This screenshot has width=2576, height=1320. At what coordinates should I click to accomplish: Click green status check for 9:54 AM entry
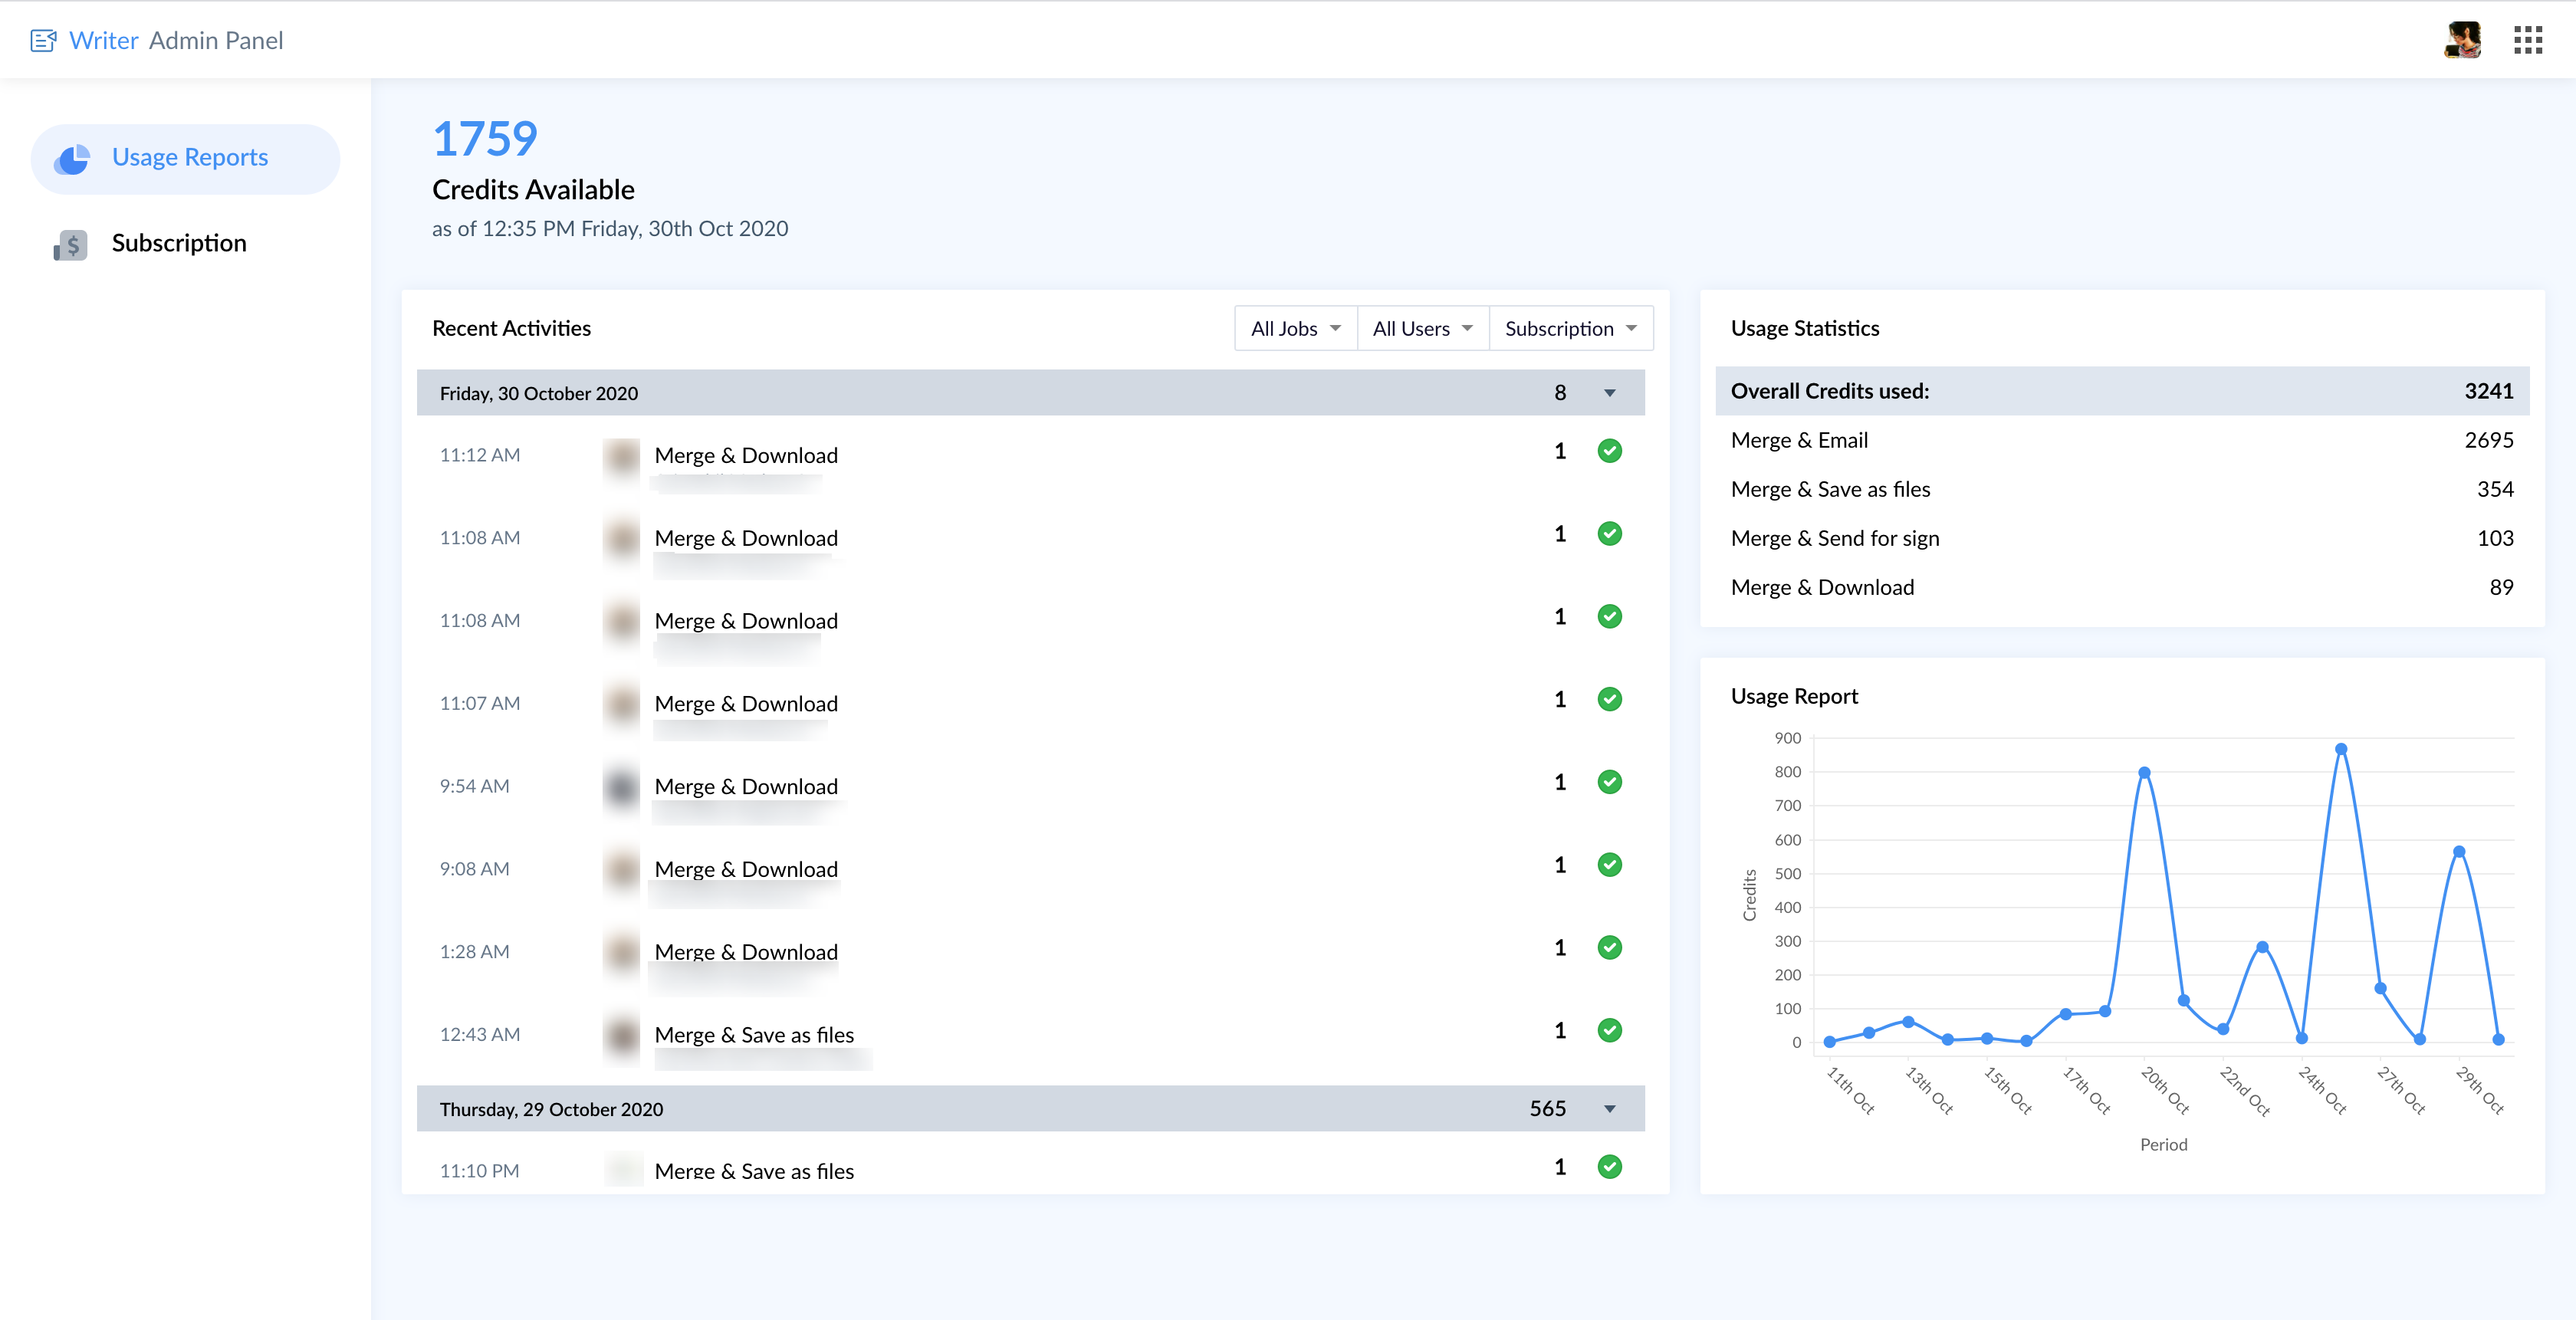pyautogui.click(x=1609, y=782)
